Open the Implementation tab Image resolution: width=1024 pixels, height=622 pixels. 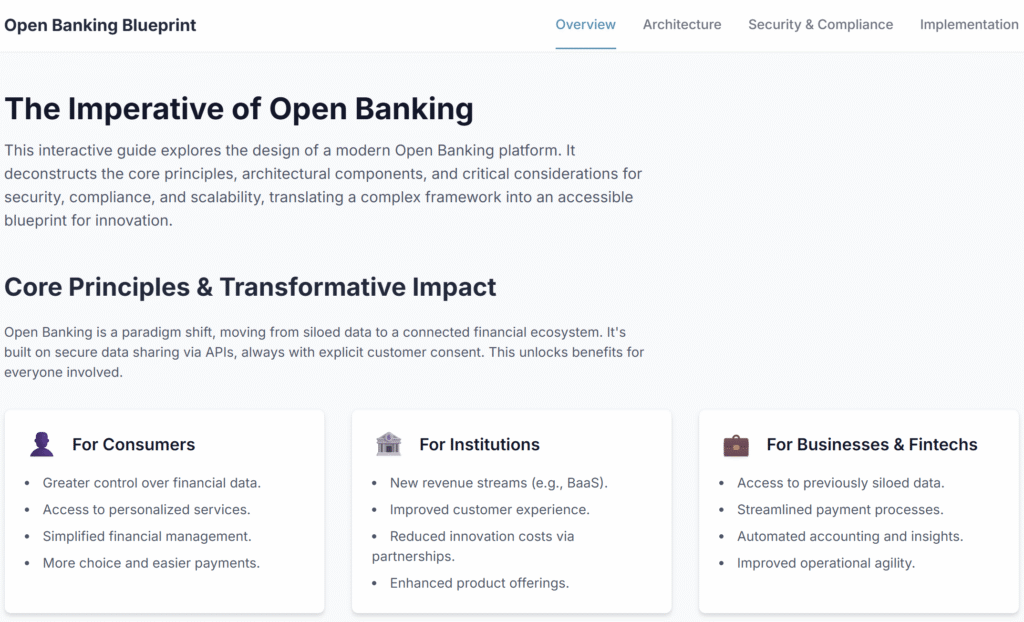tap(969, 25)
